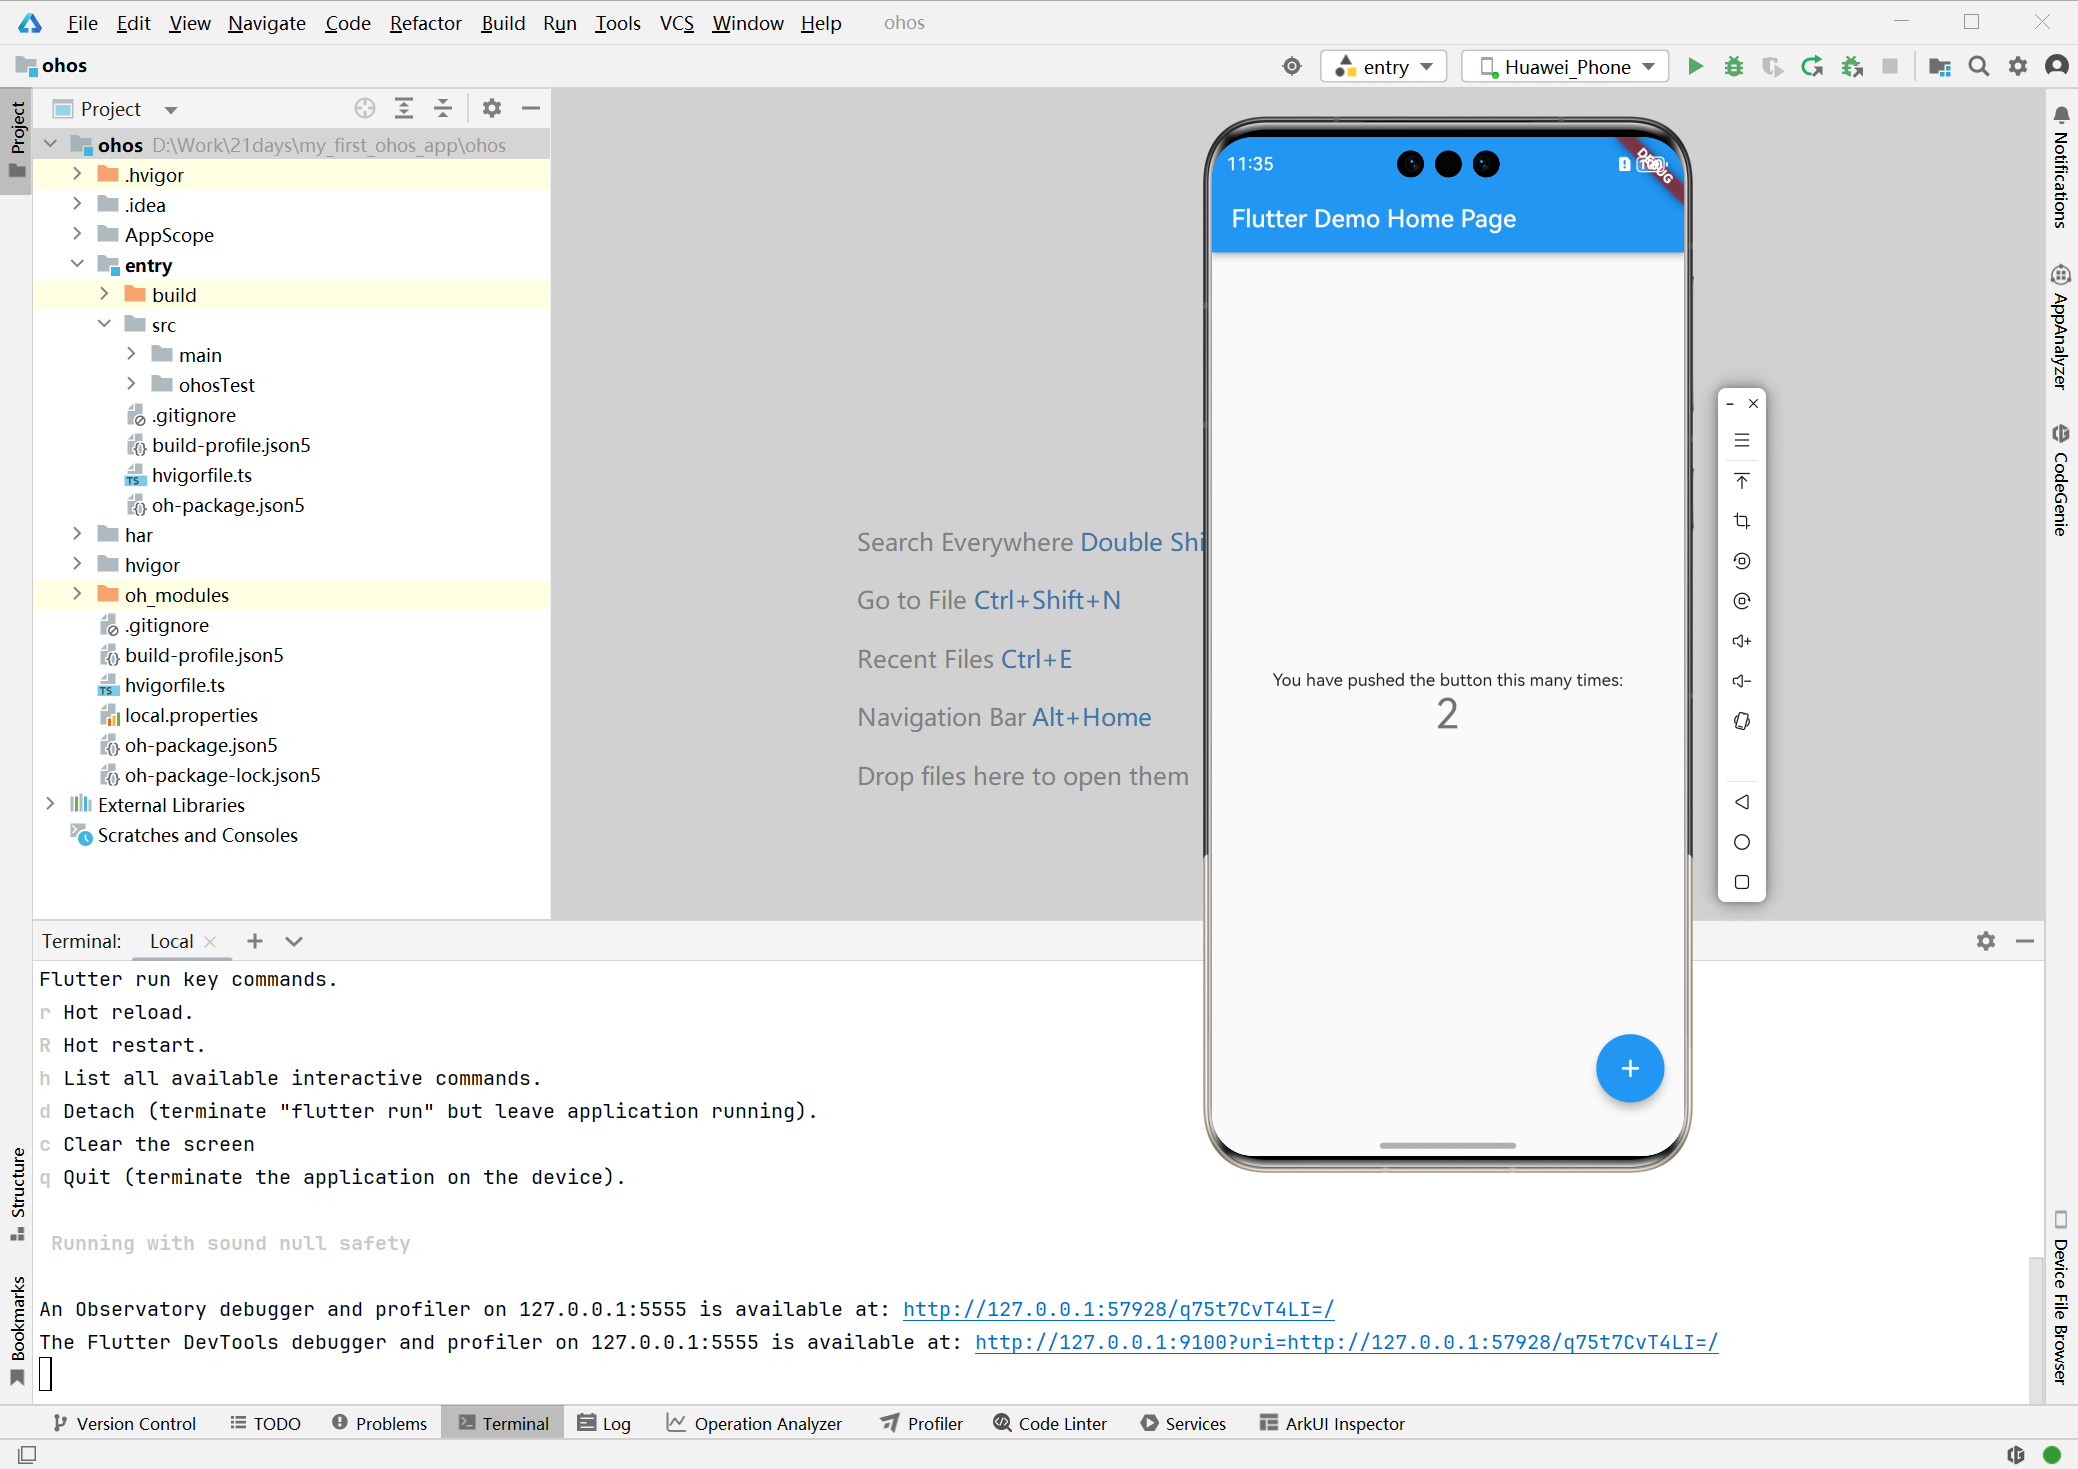Increase the device volume
This screenshot has width=2078, height=1469.
pos(1742,641)
